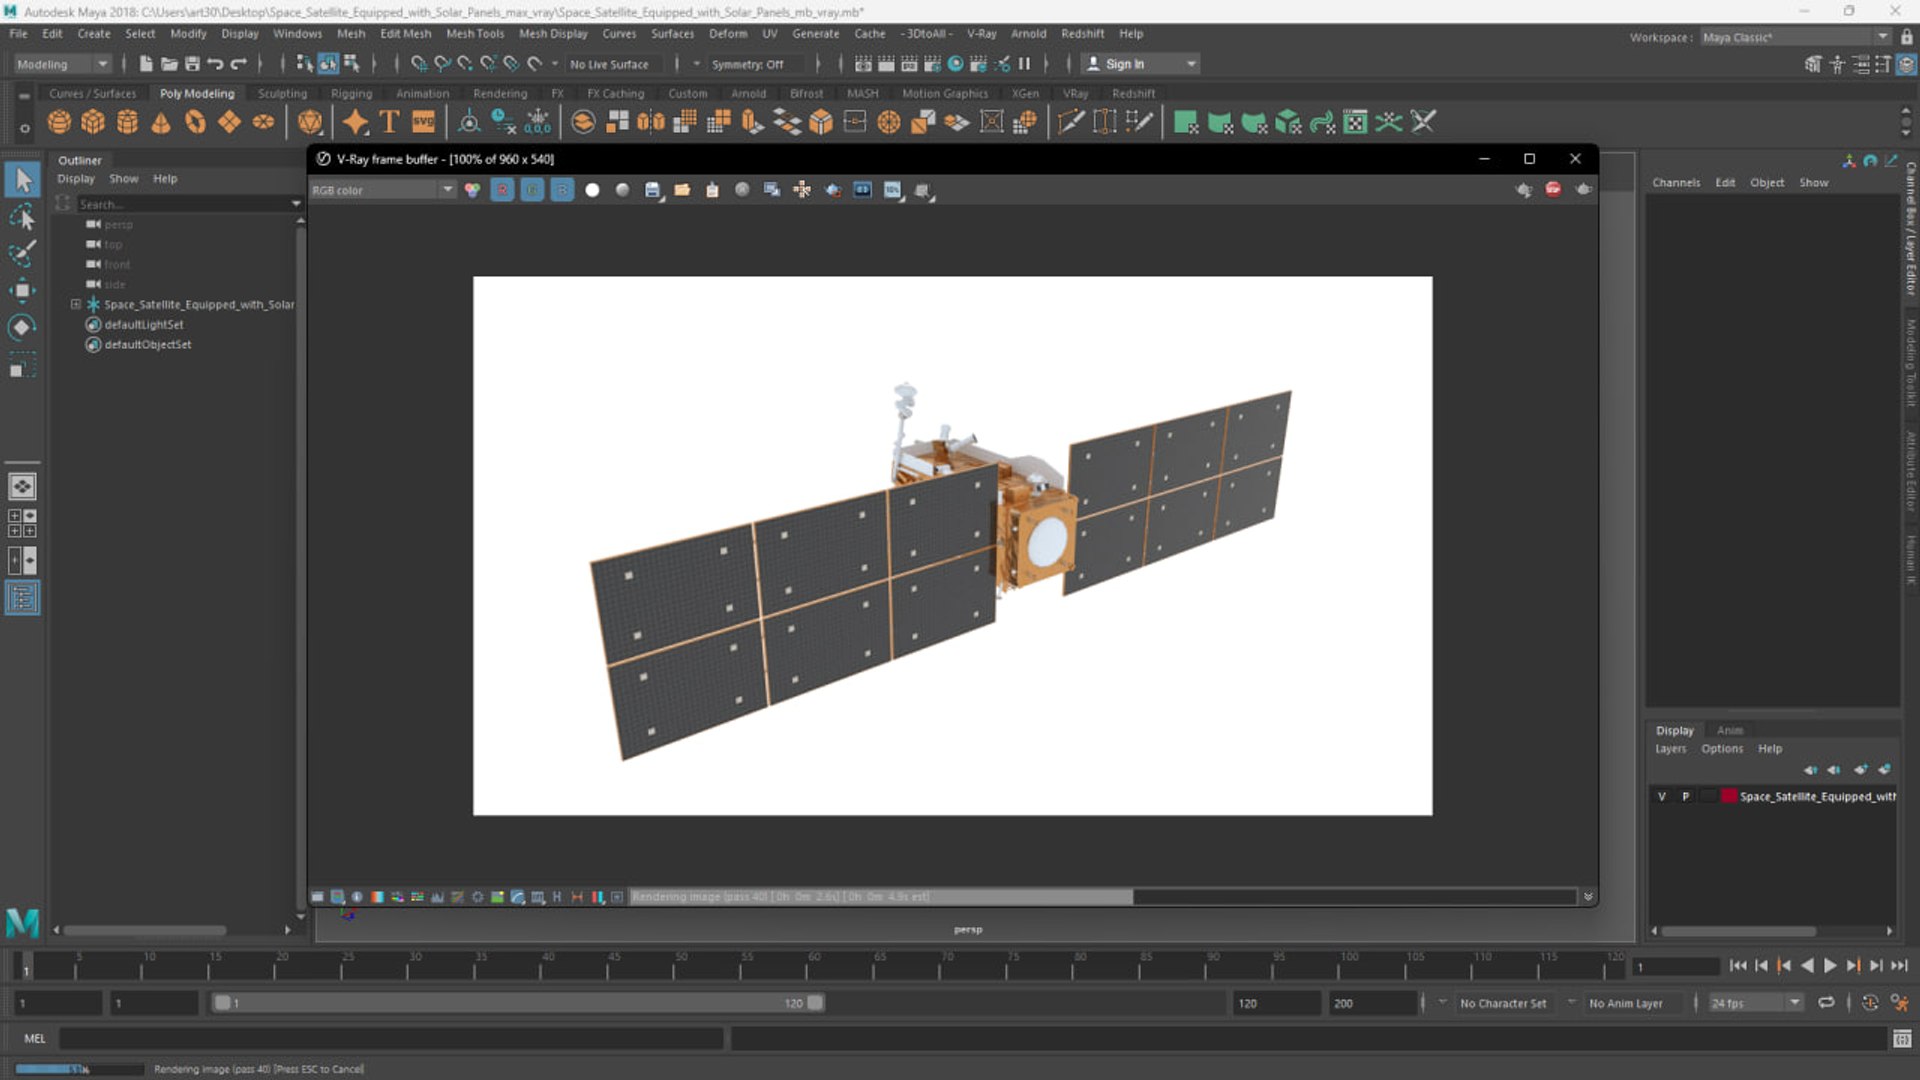Viewport: 1920px width, 1080px height.
Task: Load image in V-Ray frame buffer
Action: (682, 190)
